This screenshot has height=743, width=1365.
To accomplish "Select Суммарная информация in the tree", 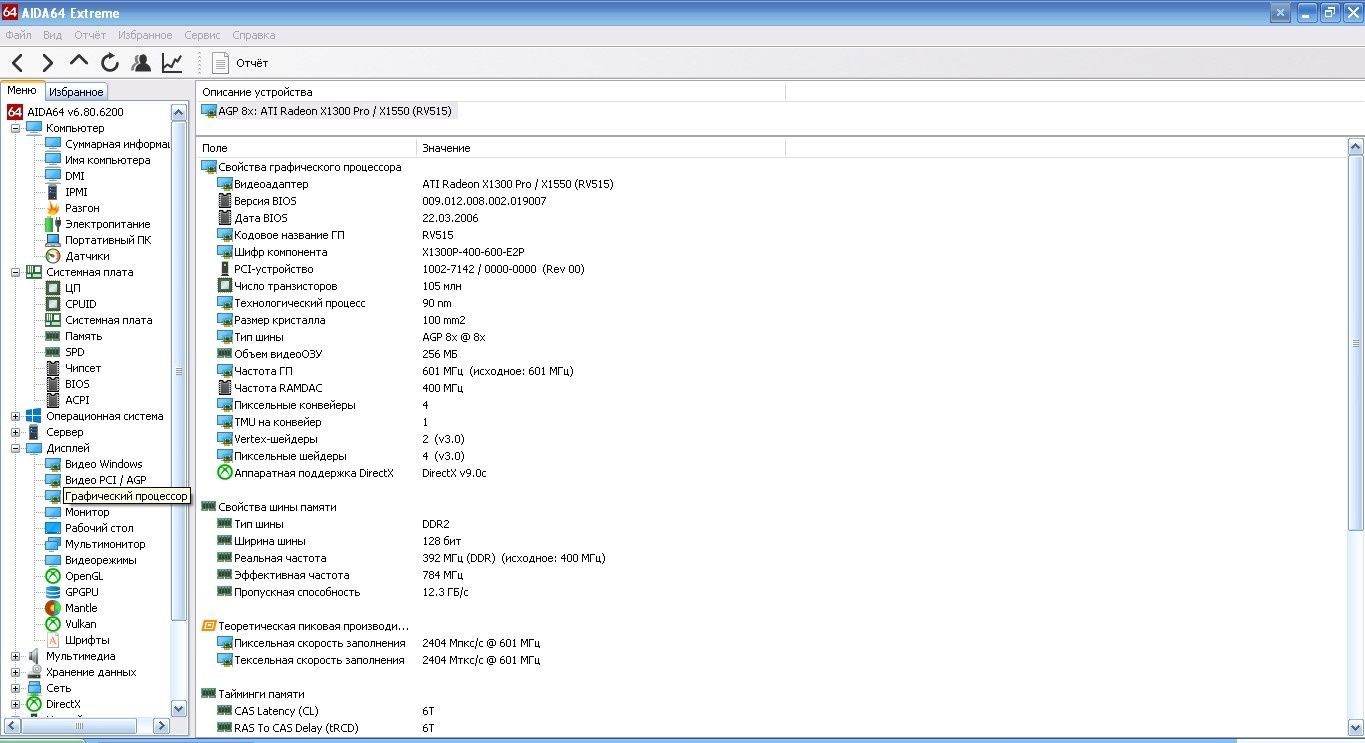I will click(x=117, y=144).
